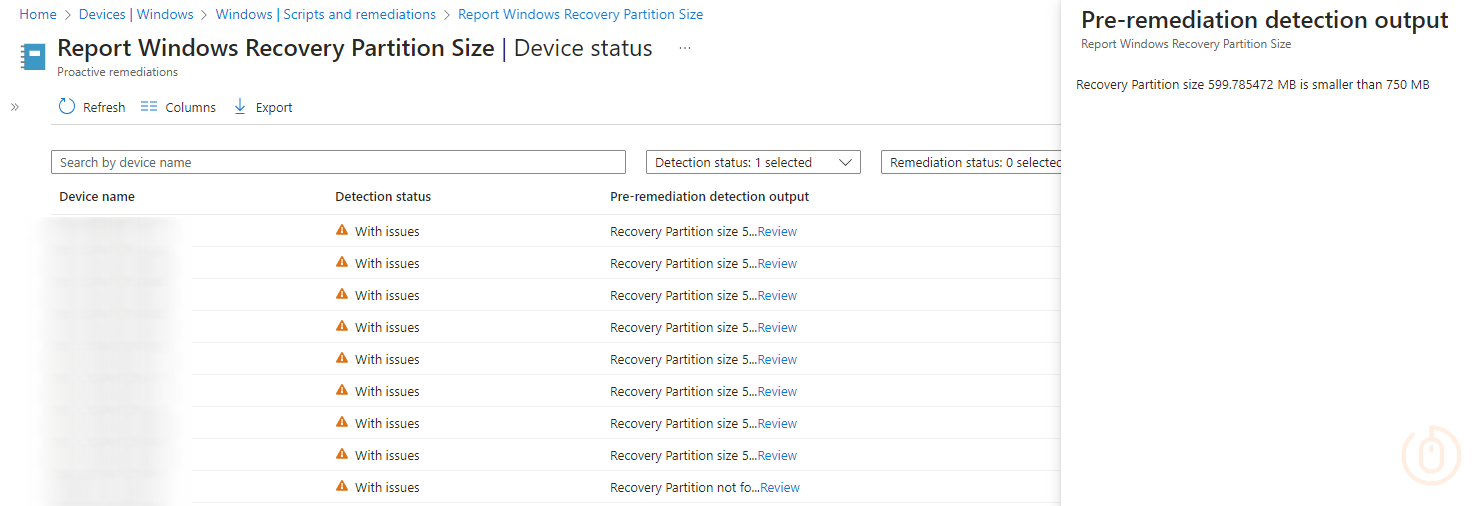This screenshot has width=1482, height=506.
Task: Sort by Detection status column header
Action: [383, 196]
